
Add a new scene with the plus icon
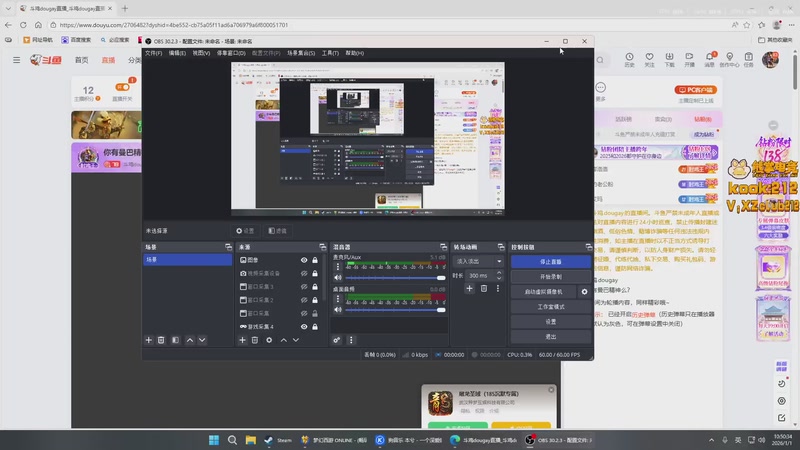tap(148, 340)
